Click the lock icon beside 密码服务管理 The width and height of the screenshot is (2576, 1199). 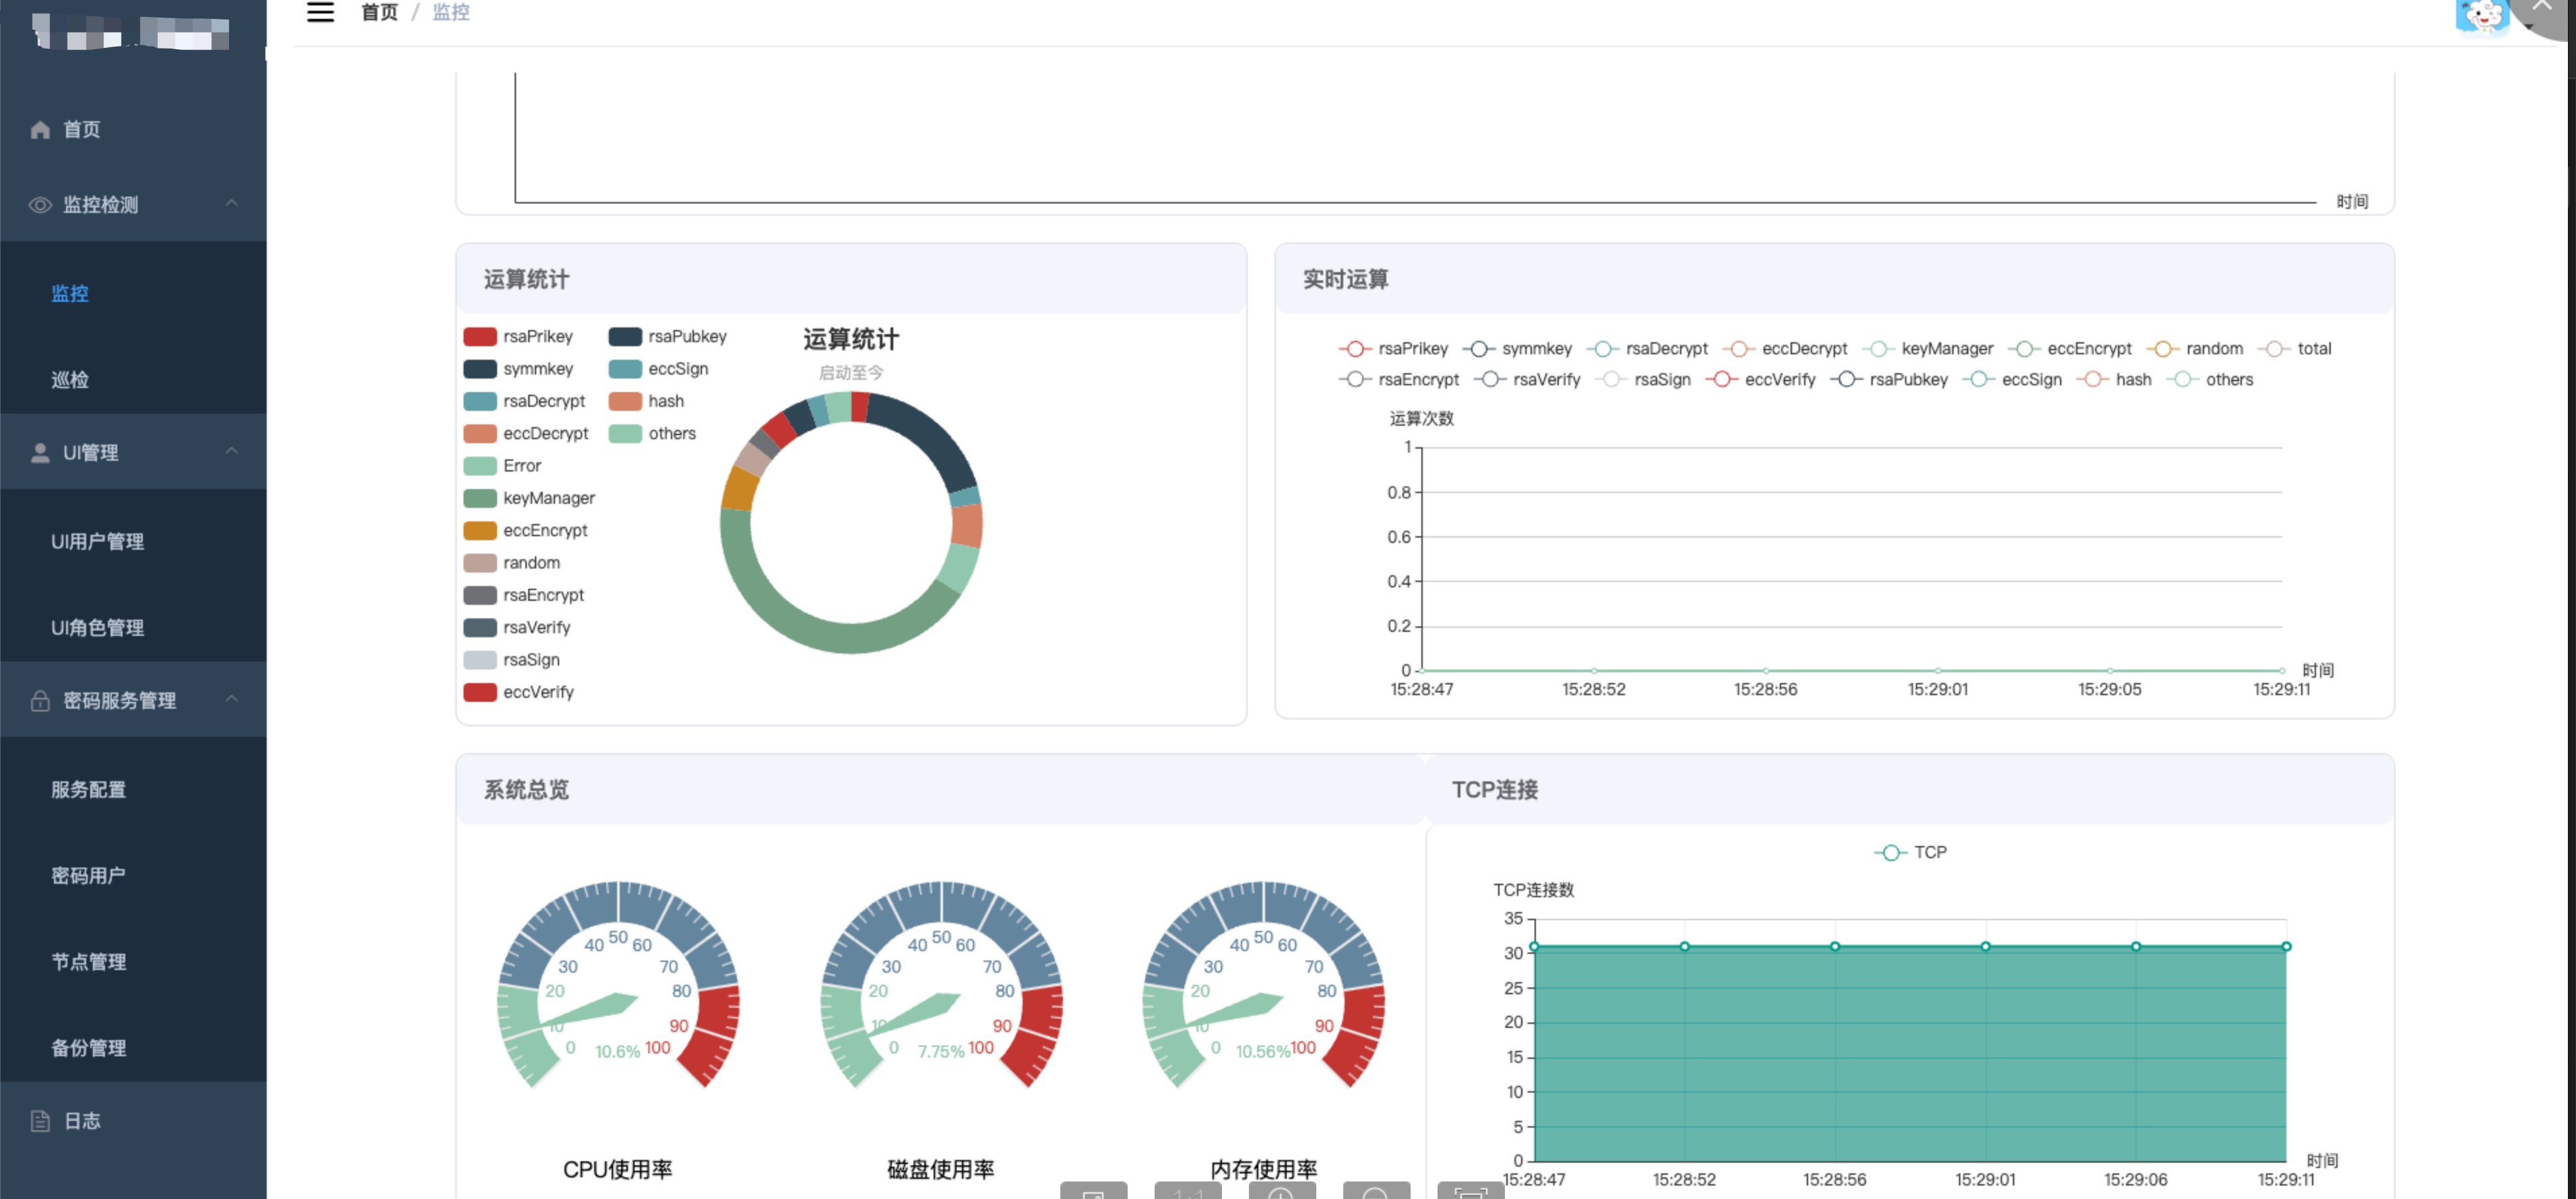(x=40, y=701)
